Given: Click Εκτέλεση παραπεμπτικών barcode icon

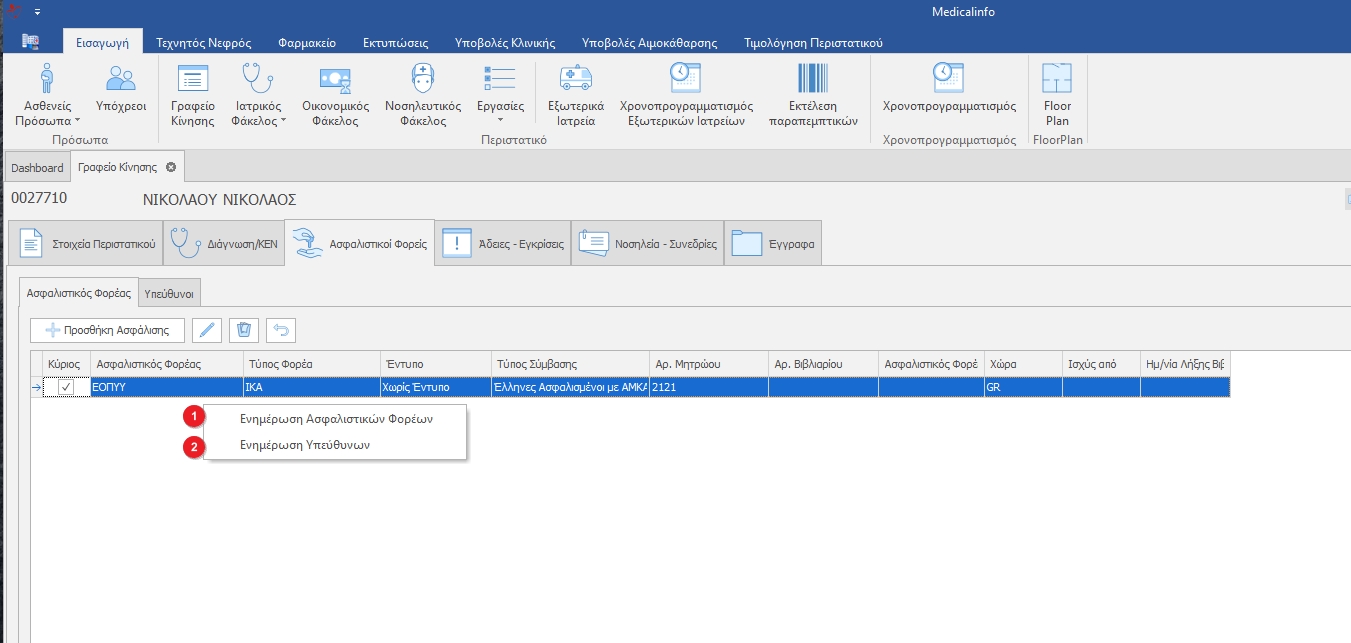Looking at the screenshot, I should pos(812,95).
